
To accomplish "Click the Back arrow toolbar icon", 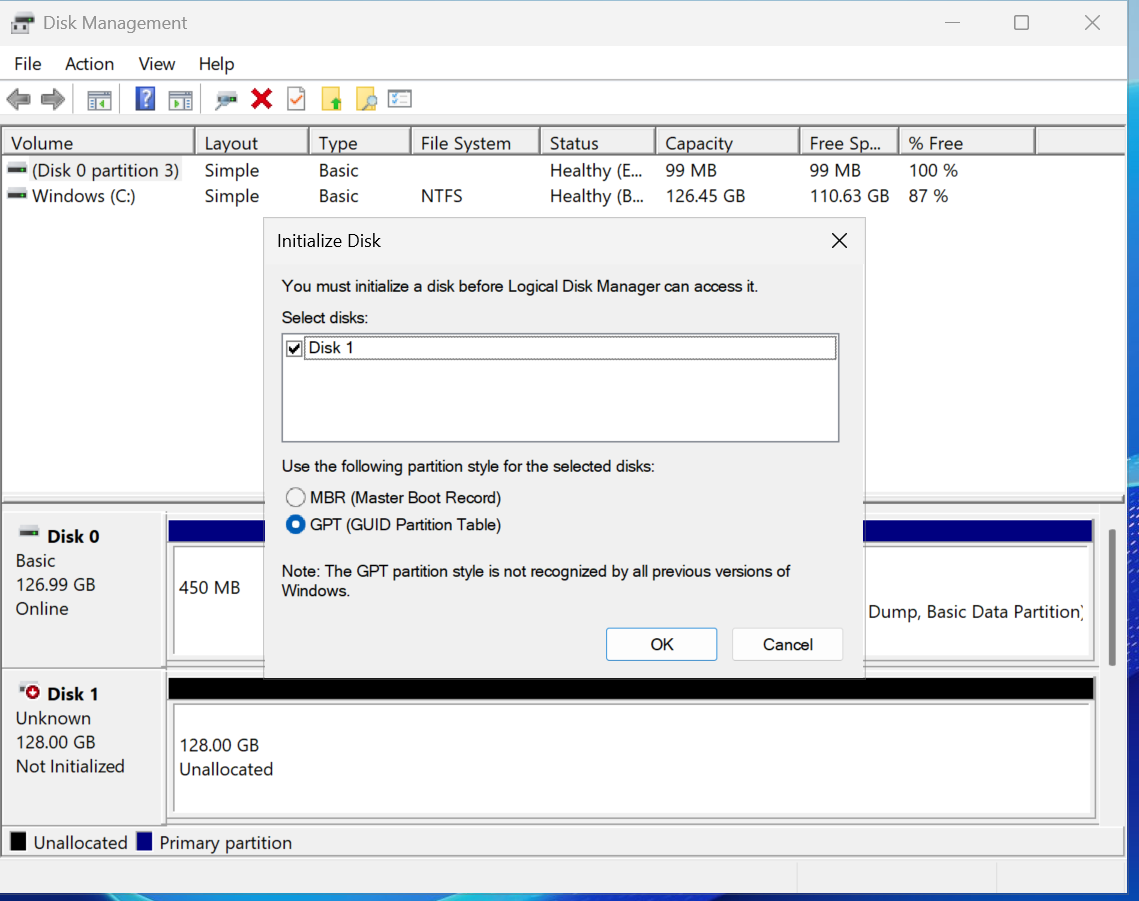I will pos(18,99).
